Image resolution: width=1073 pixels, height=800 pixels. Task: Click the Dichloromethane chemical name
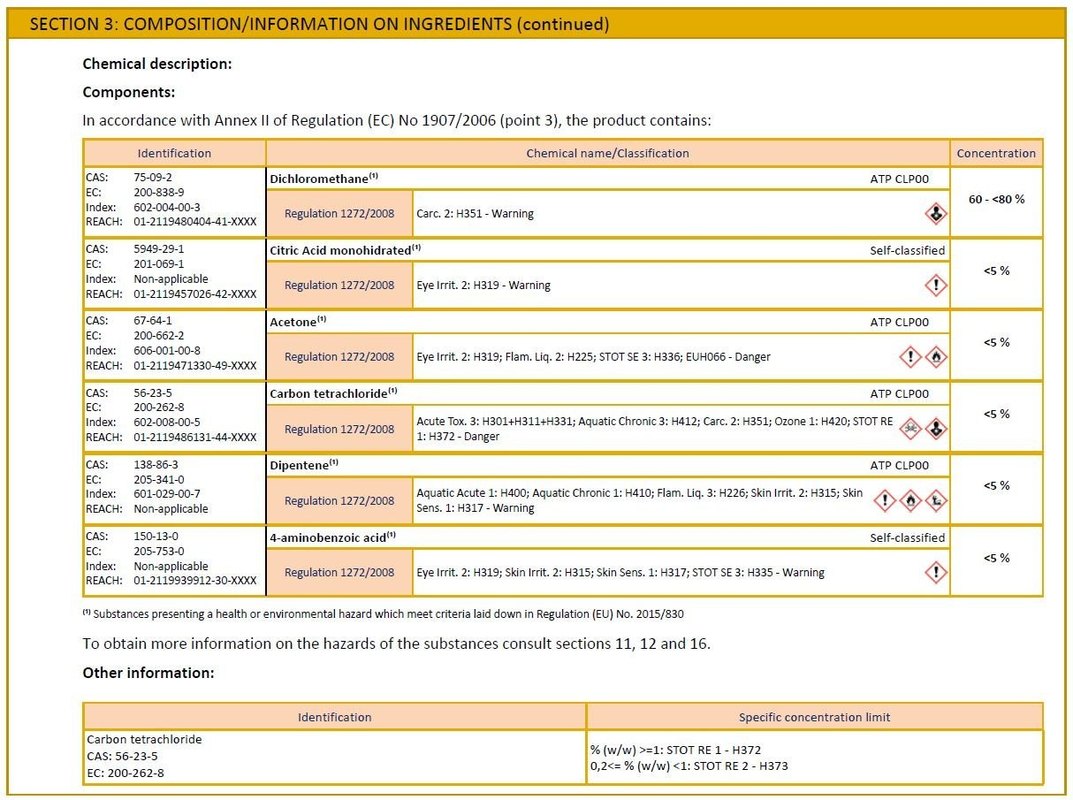pos(319,178)
